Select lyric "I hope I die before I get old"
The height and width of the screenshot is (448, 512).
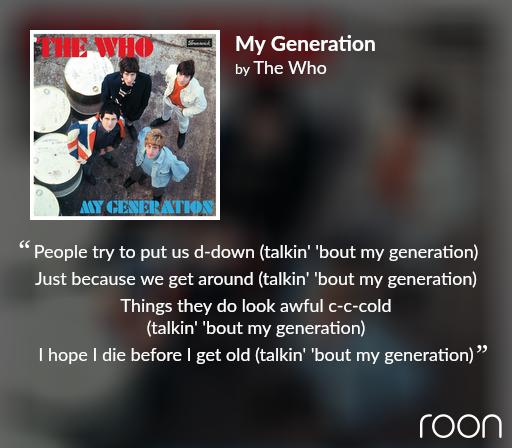click(144, 355)
